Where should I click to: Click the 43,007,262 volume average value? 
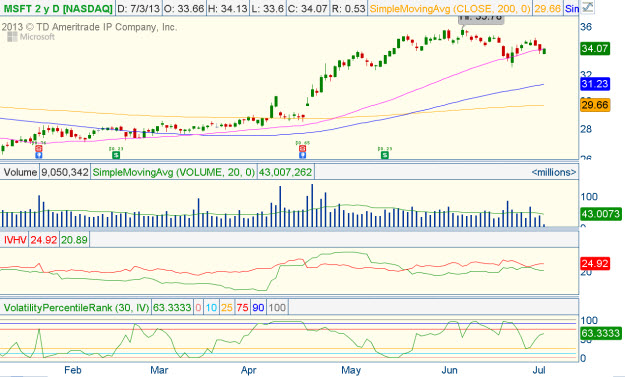tap(285, 172)
